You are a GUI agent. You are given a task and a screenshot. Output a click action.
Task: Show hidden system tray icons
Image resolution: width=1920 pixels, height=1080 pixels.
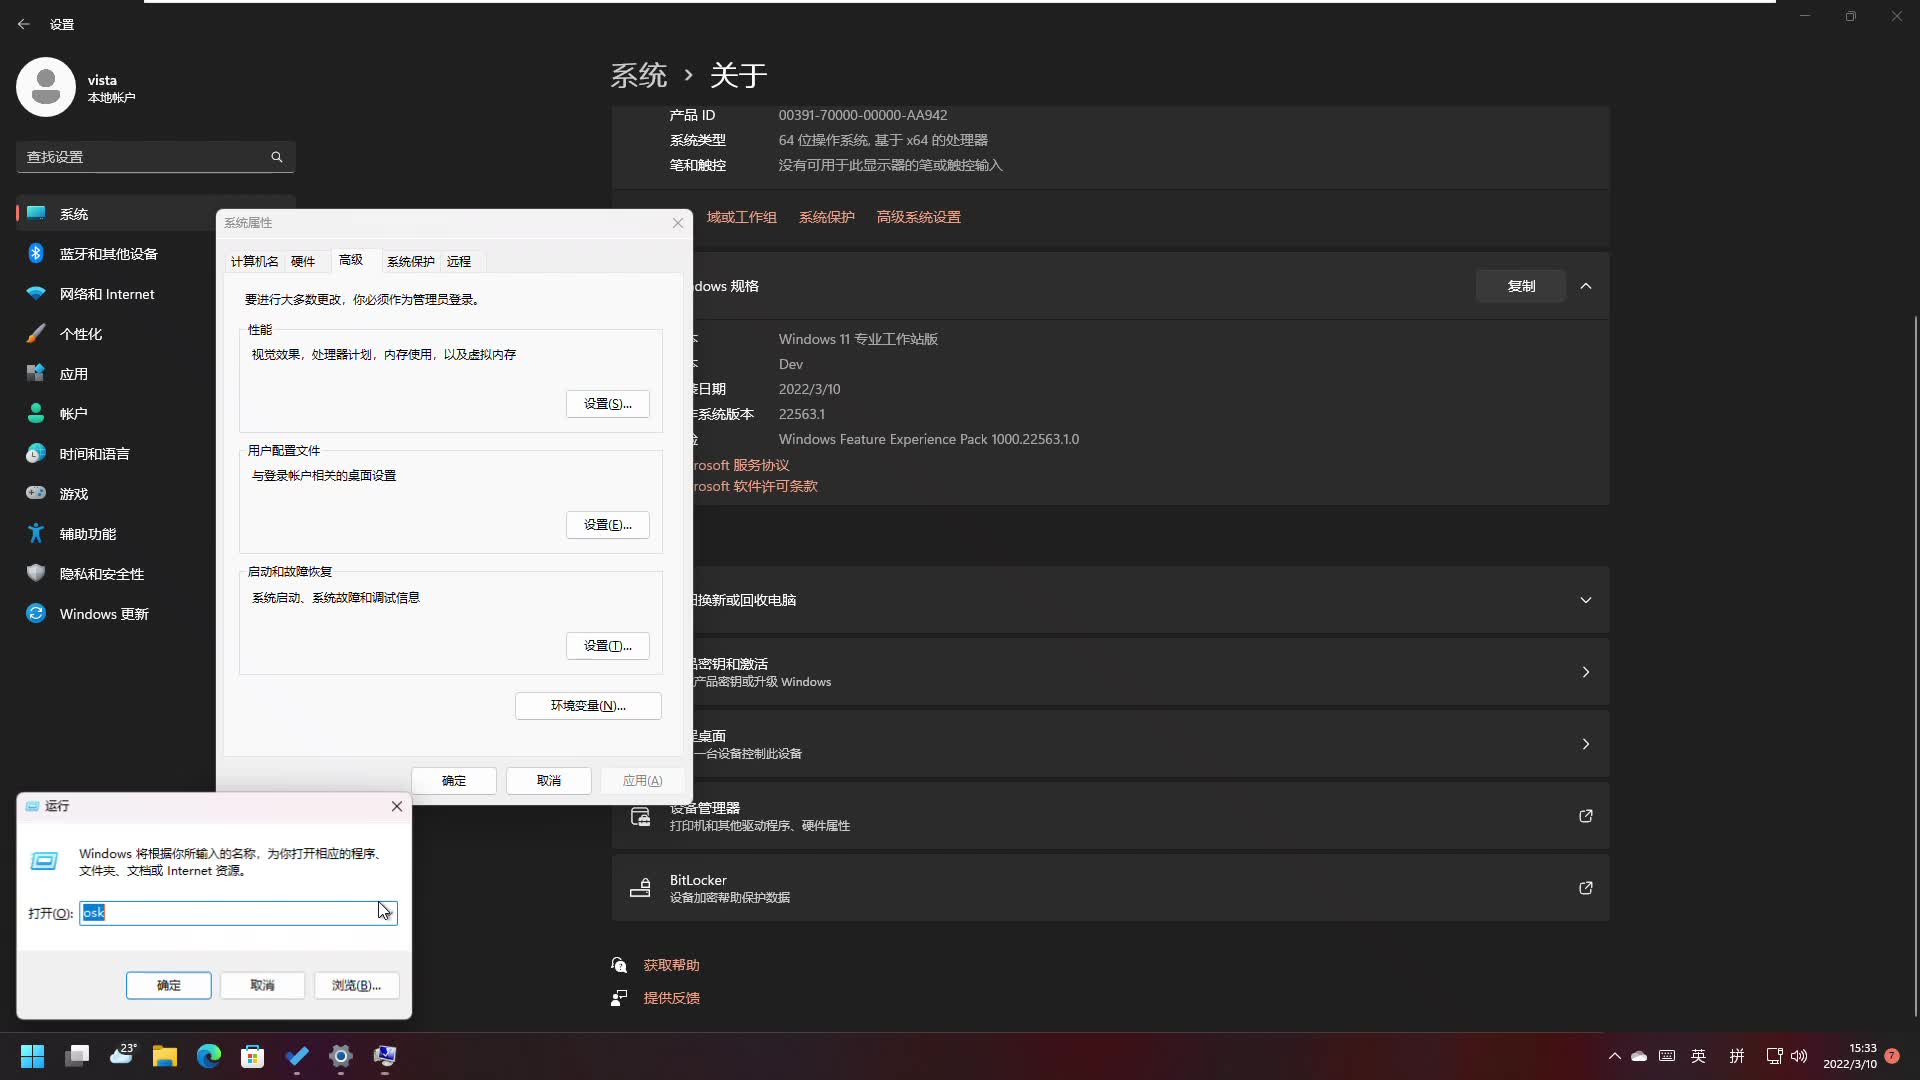[x=1614, y=1056]
